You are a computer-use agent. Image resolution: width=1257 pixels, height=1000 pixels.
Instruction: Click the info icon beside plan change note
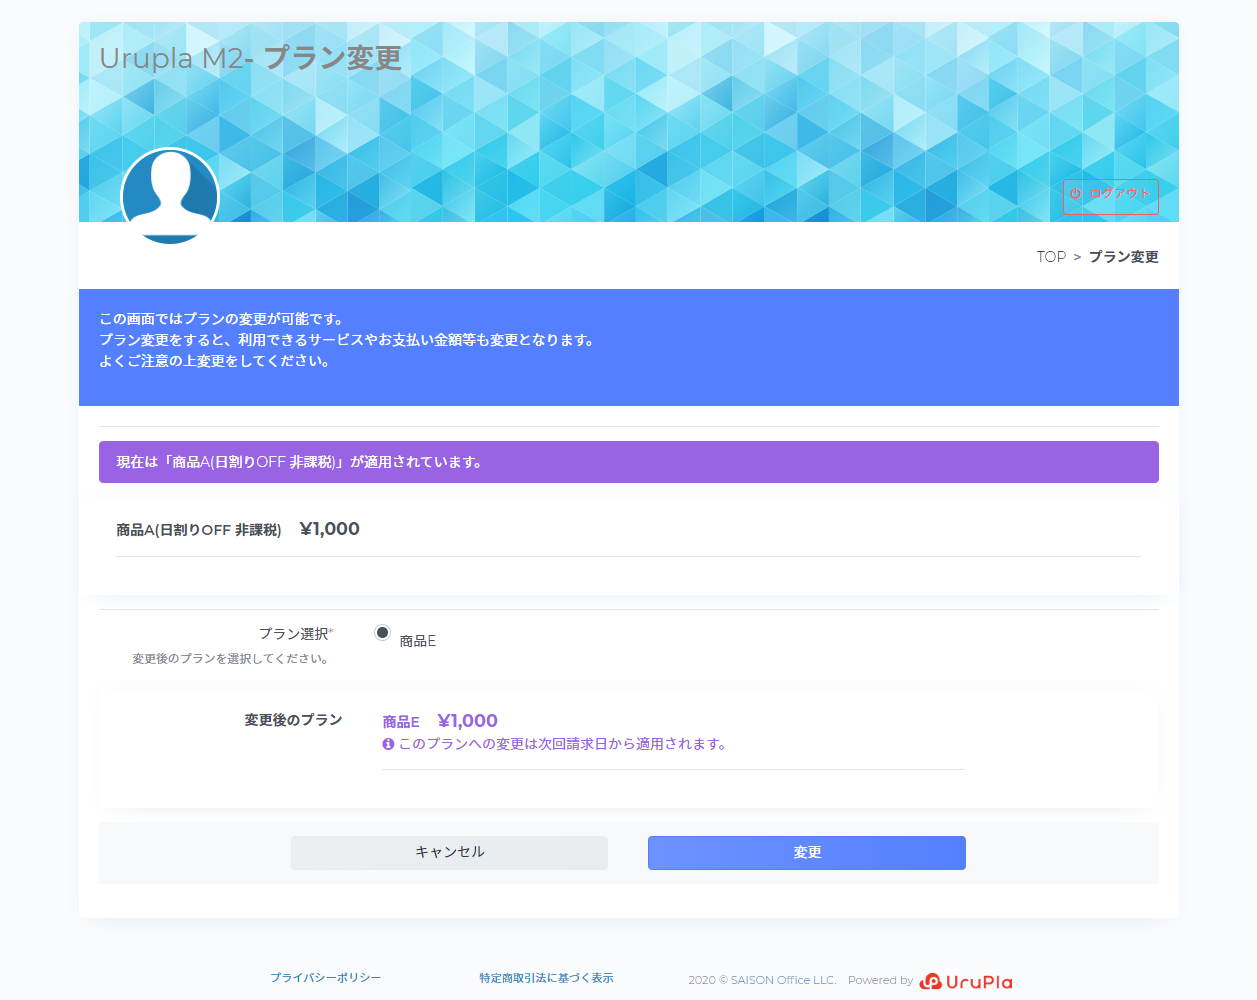(388, 744)
